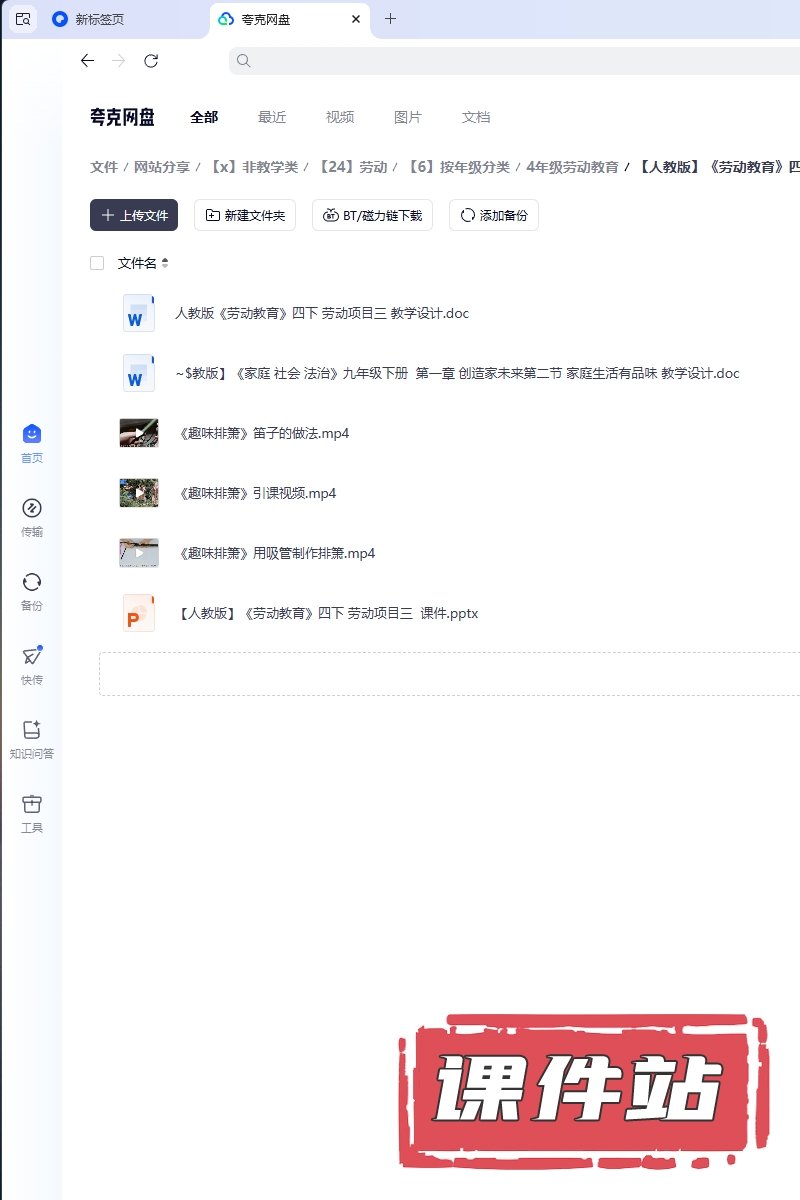
Task: Open the 备份 backup sidebar icon
Action: click(x=32, y=582)
